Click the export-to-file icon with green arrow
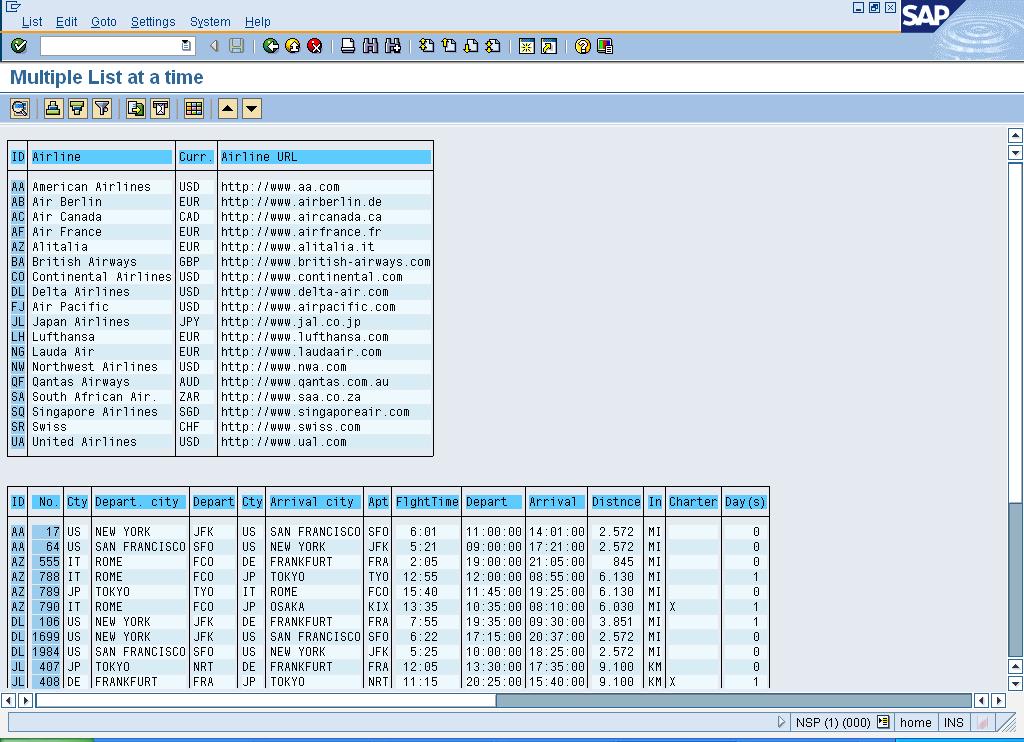 coord(136,108)
